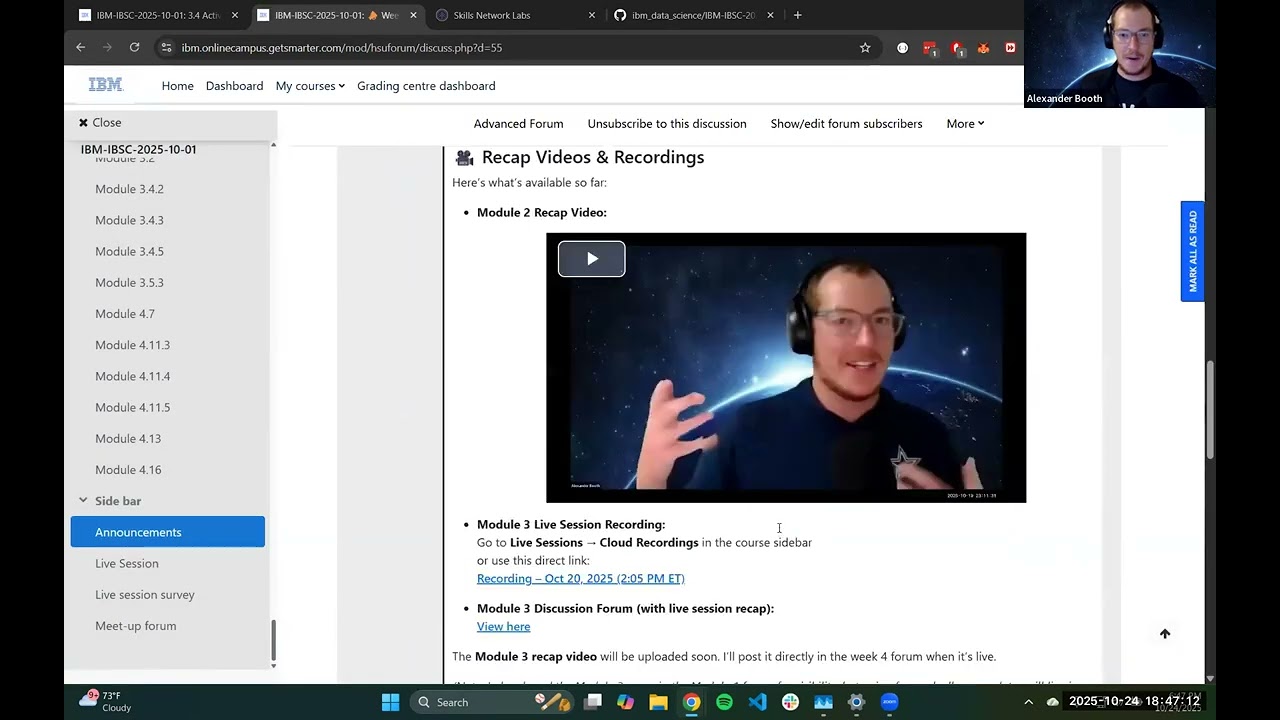Open the red fast-forward extension icon
Image resolution: width=1280 pixels, height=720 pixels.
coord(1010,47)
